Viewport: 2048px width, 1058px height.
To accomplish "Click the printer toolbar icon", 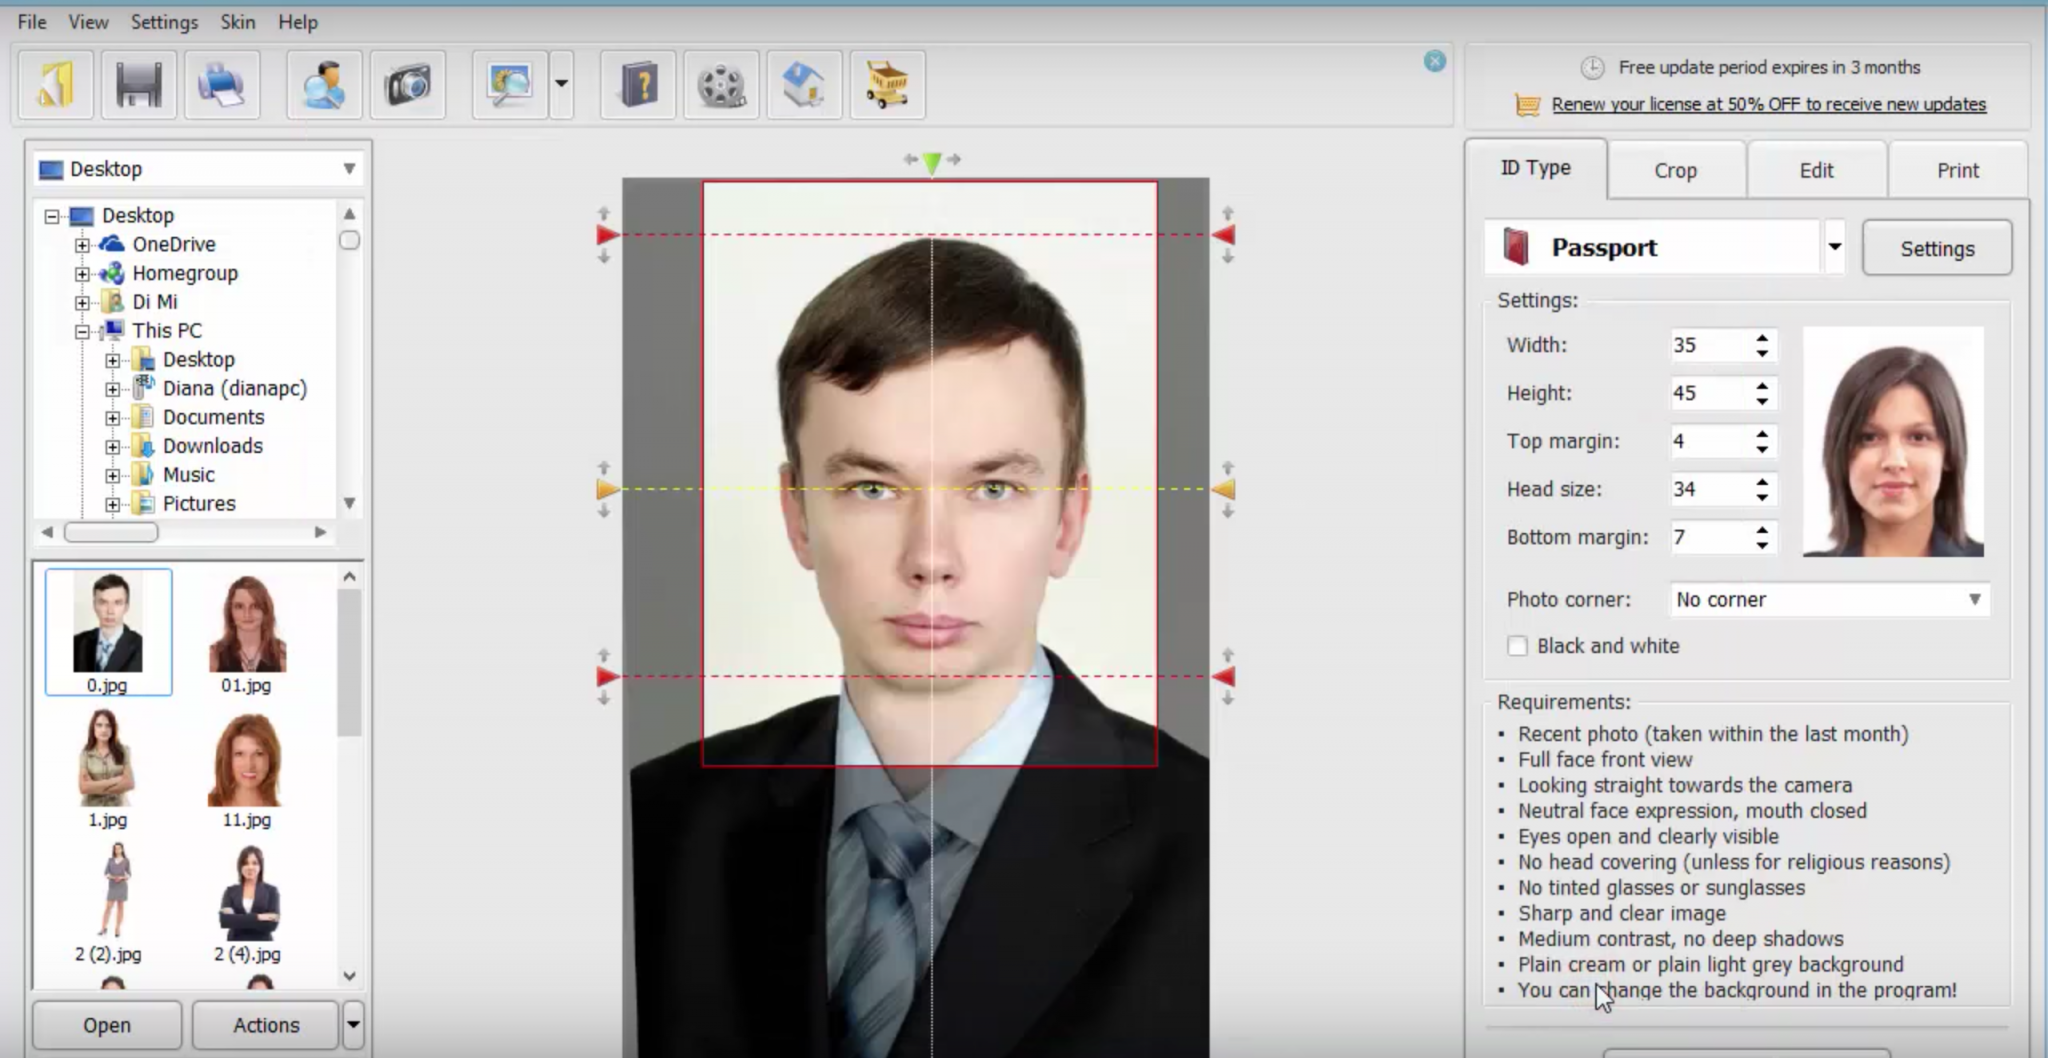I will pos(221,85).
